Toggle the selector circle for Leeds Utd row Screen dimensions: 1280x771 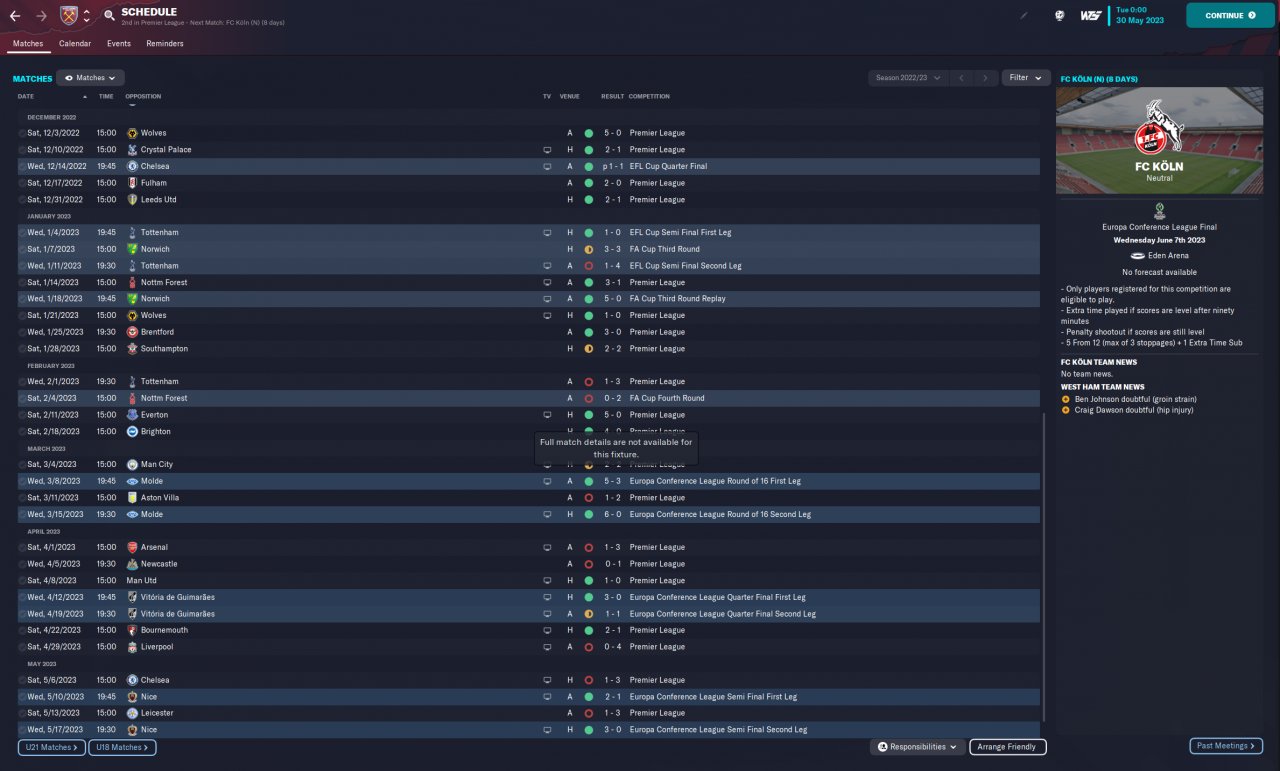(22, 200)
